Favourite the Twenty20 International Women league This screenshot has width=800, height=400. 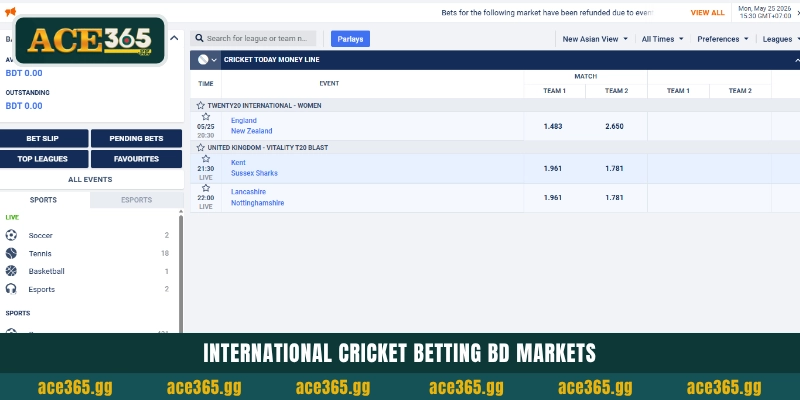point(201,105)
